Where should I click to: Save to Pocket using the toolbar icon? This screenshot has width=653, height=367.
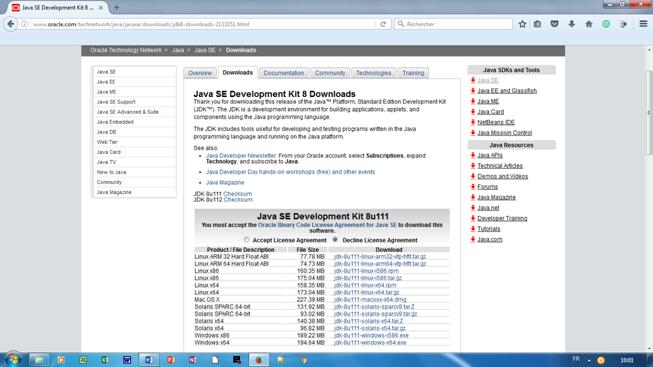554,24
